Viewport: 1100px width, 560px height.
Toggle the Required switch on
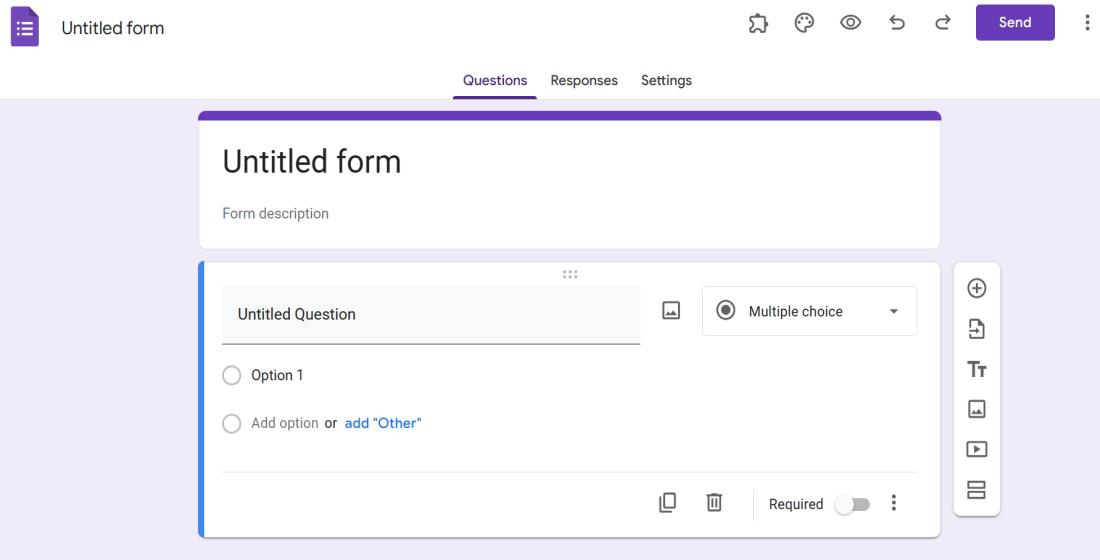click(x=853, y=504)
